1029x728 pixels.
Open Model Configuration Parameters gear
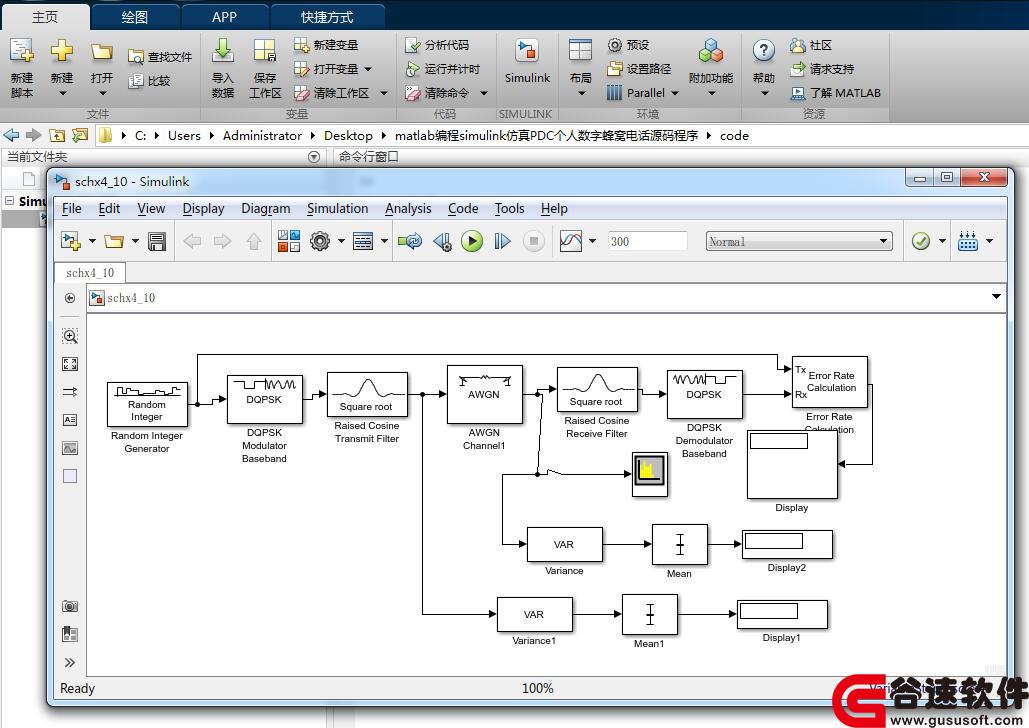click(x=320, y=242)
